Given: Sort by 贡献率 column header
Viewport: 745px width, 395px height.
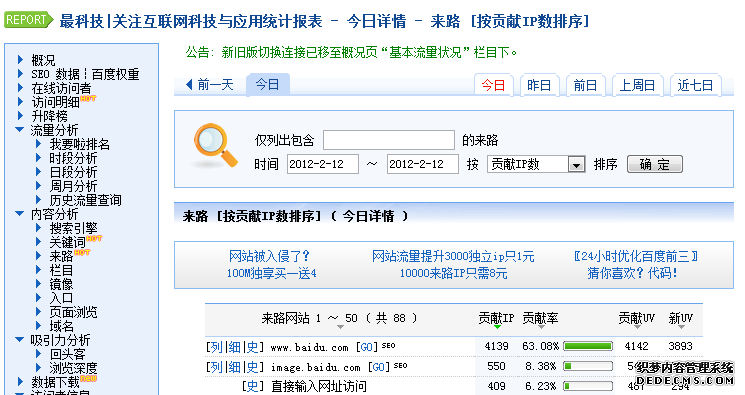Looking at the screenshot, I should 540,318.
